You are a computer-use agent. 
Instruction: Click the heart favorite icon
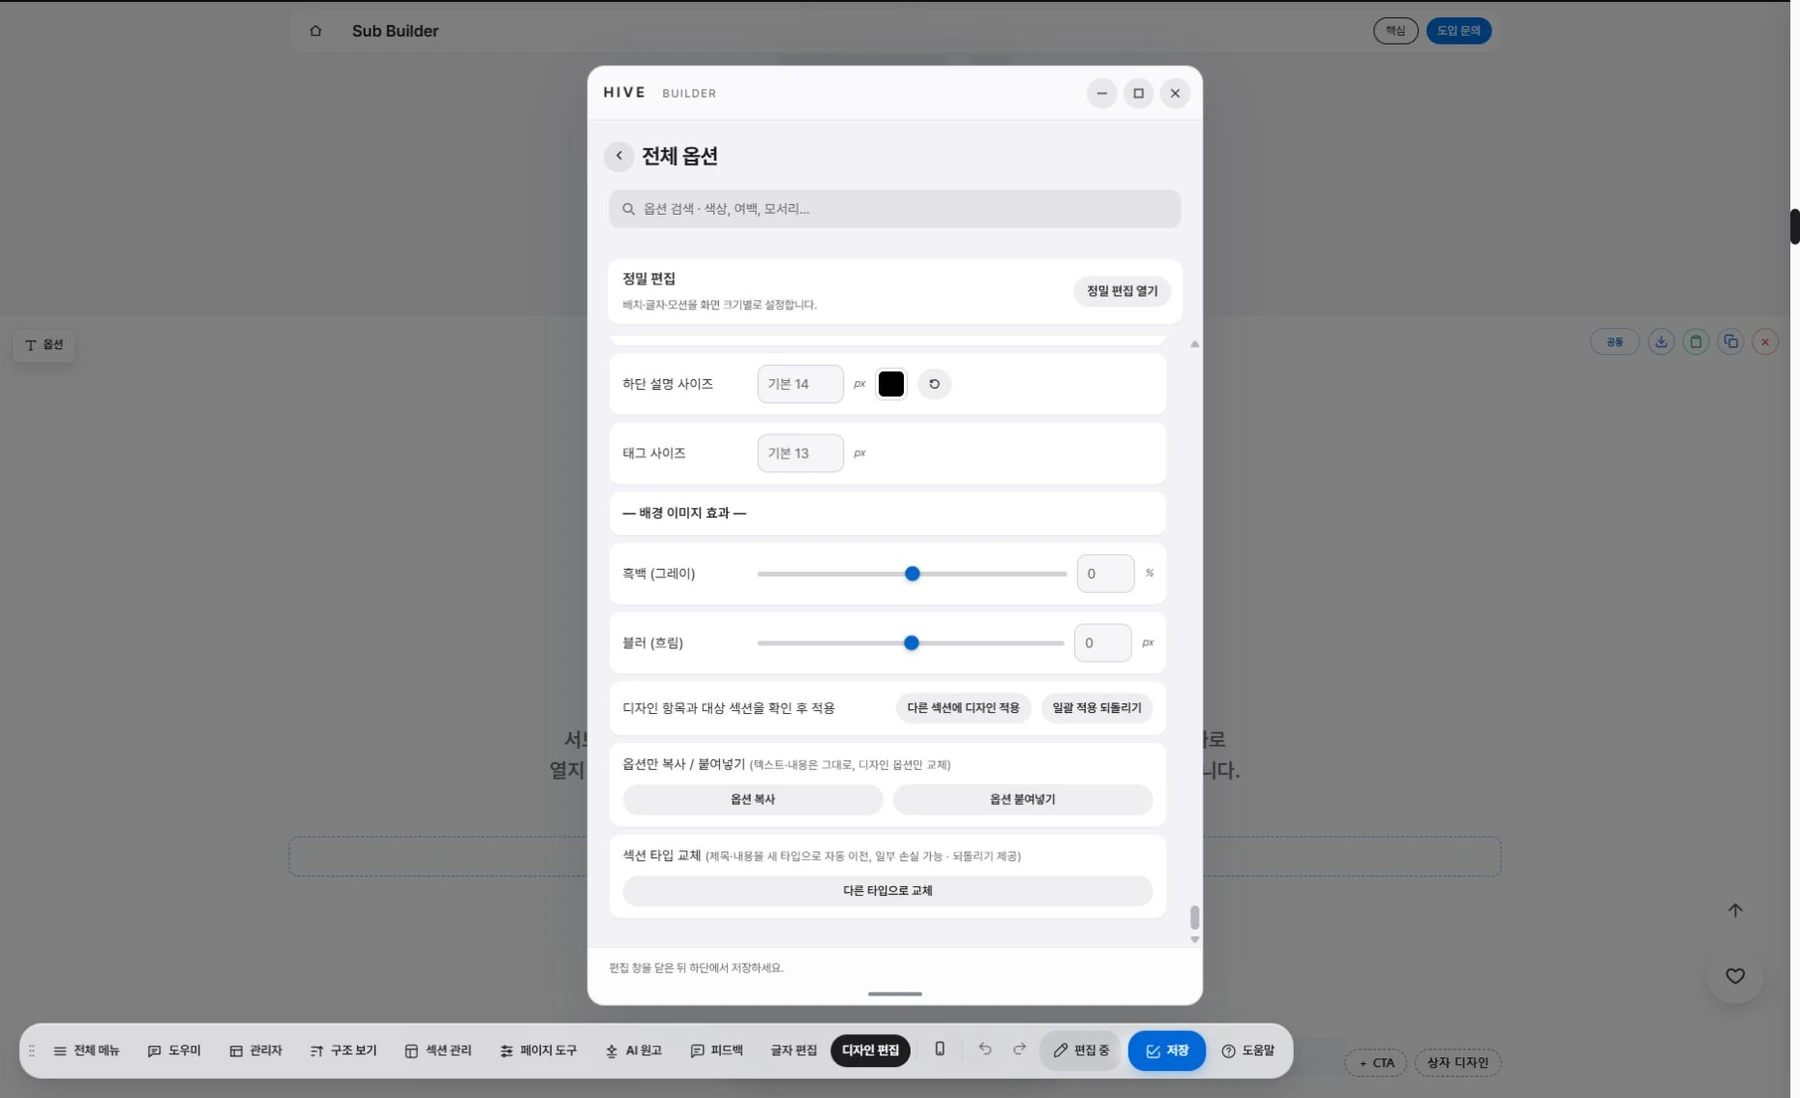click(x=1735, y=976)
